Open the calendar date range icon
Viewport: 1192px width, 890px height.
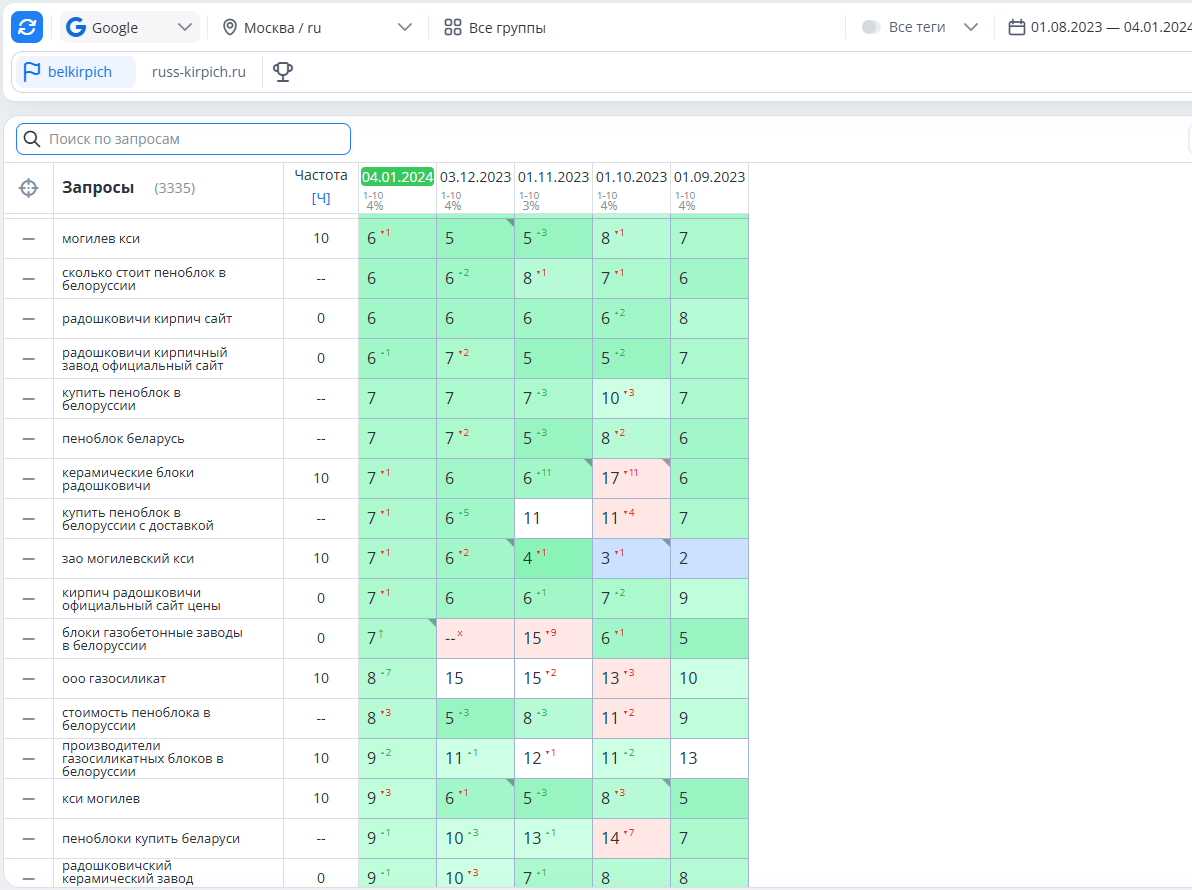coord(1016,27)
